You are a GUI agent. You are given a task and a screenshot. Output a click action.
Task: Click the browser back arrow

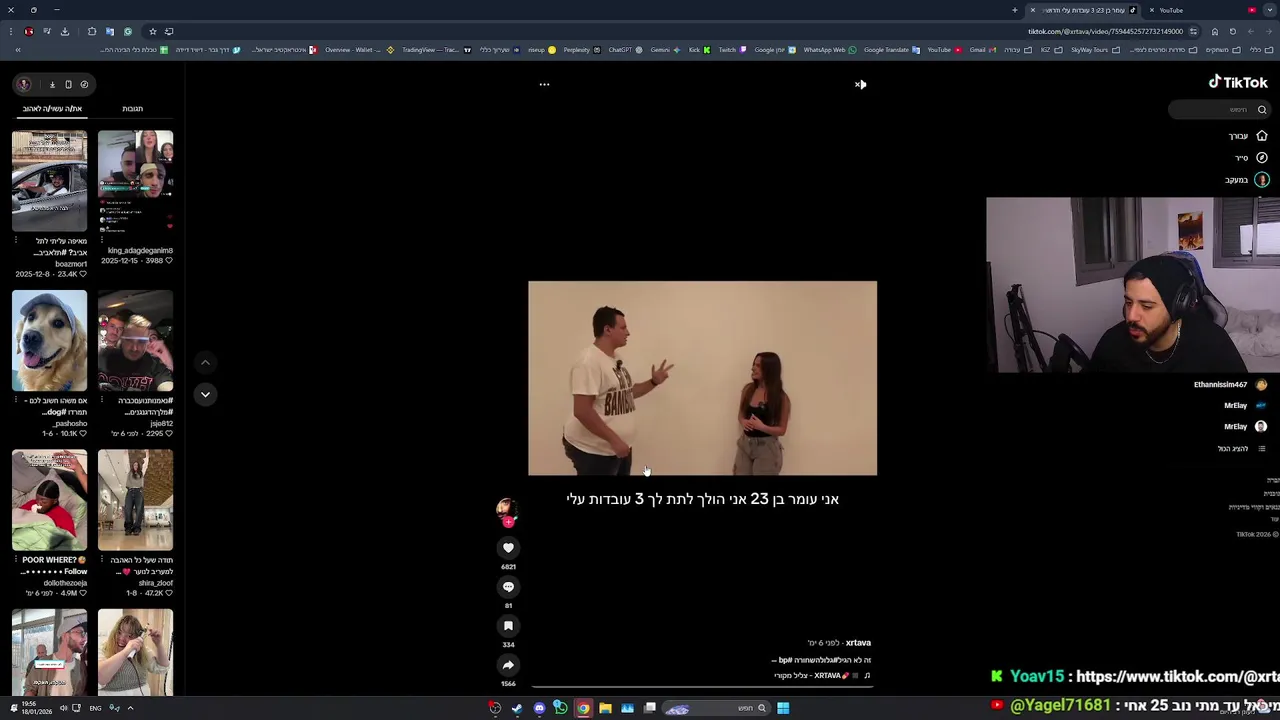[1269, 31]
